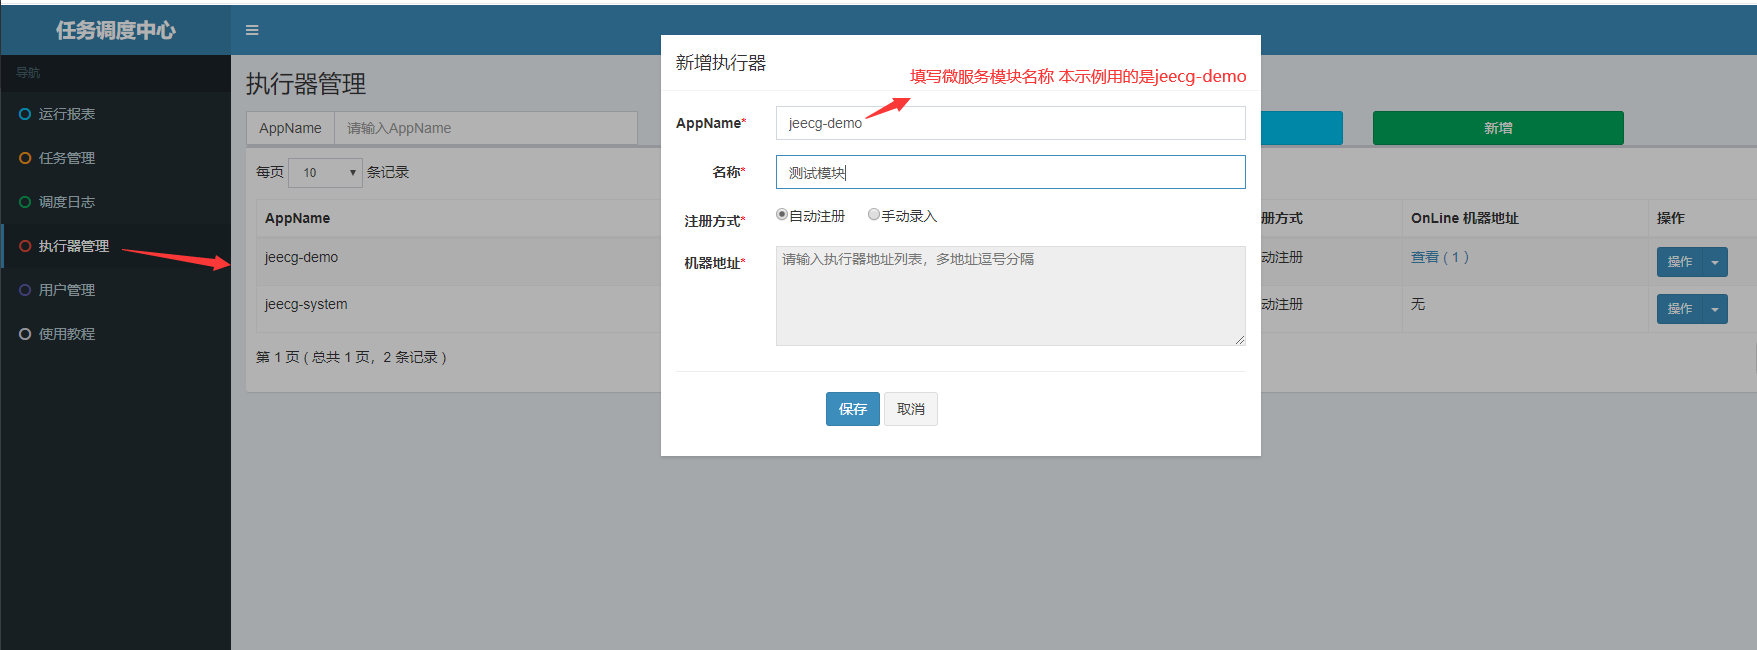Click the 新增执行器 dialog title
Screen dimensions: 1757x650
[x=721, y=63]
